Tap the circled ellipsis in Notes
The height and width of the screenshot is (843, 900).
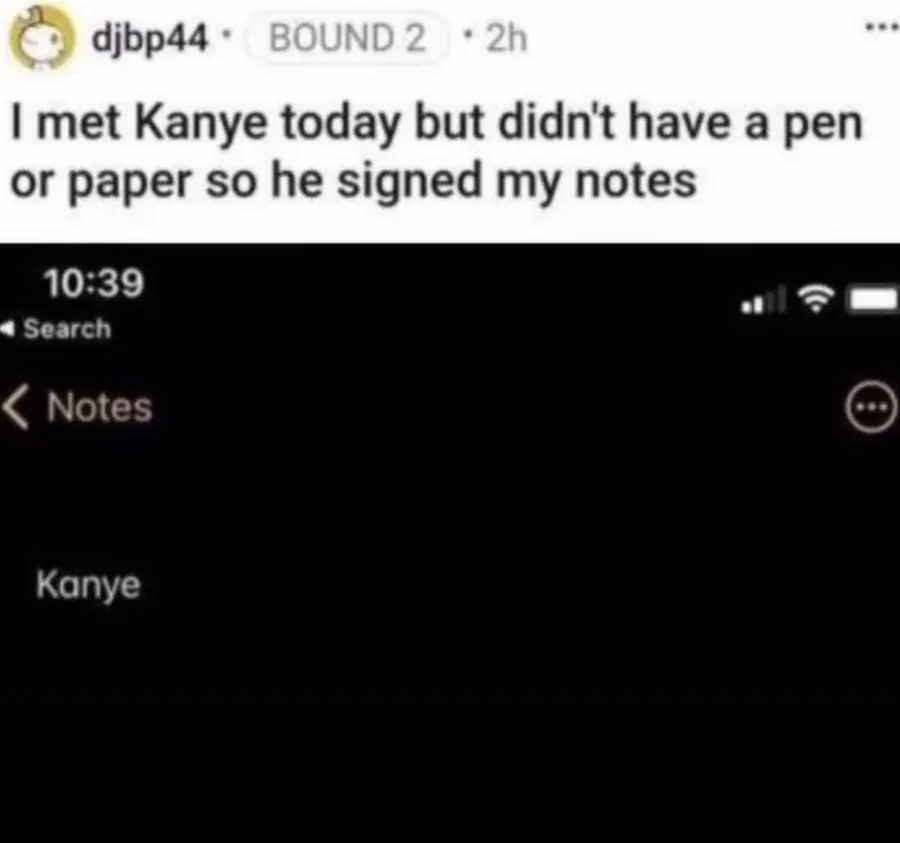[871, 406]
